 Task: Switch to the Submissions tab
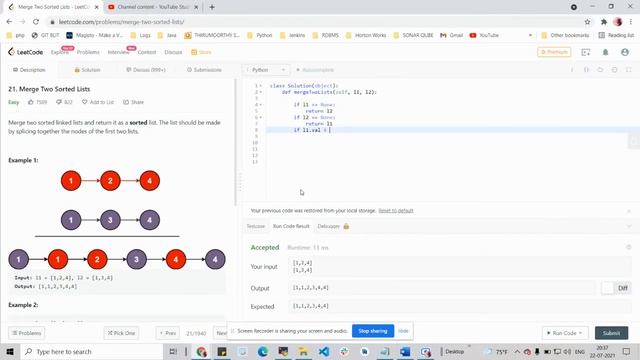(204, 70)
